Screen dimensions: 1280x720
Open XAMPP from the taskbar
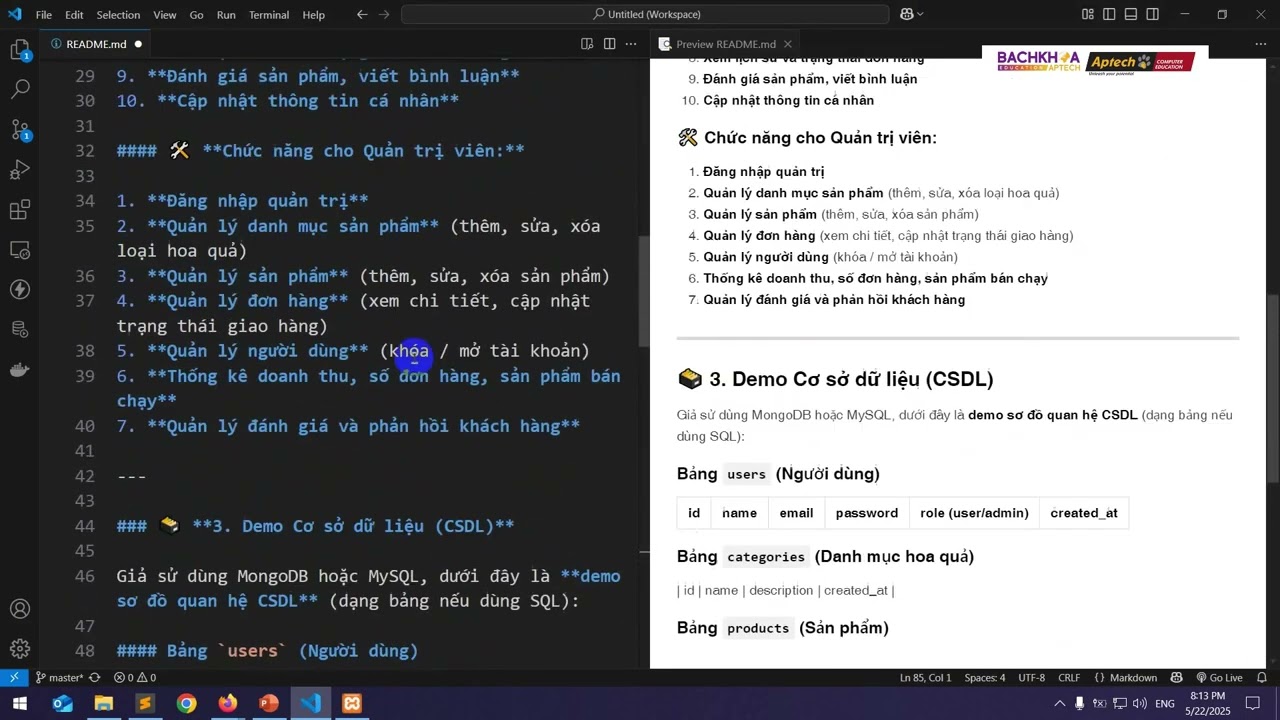[x=352, y=704]
